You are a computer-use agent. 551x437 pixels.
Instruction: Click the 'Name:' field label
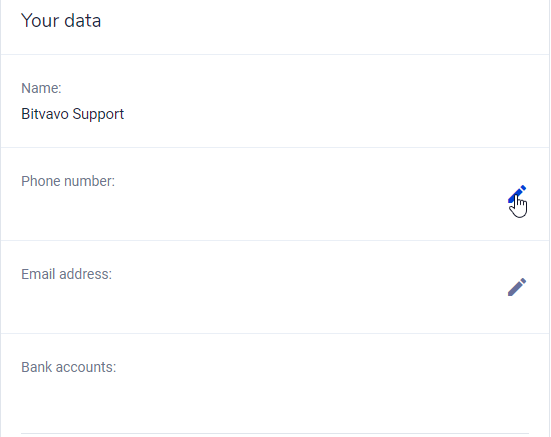[41, 88]
